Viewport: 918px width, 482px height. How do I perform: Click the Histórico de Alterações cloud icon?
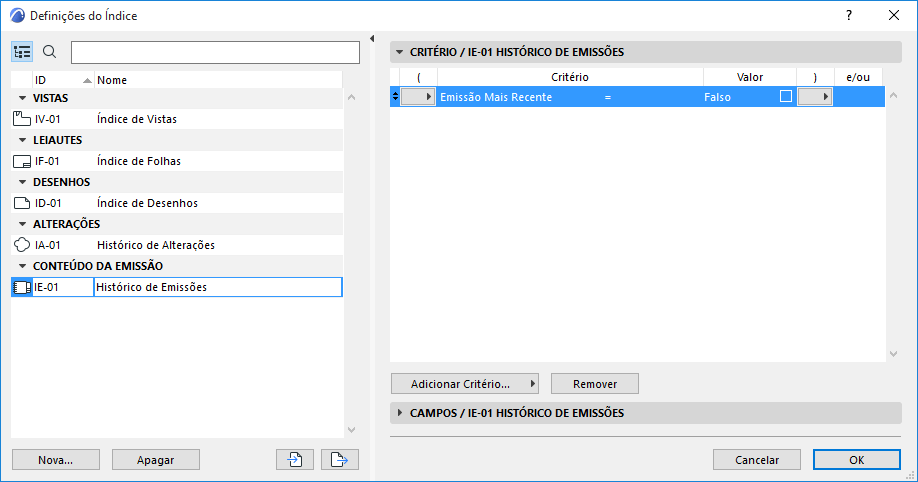[22, 245]
